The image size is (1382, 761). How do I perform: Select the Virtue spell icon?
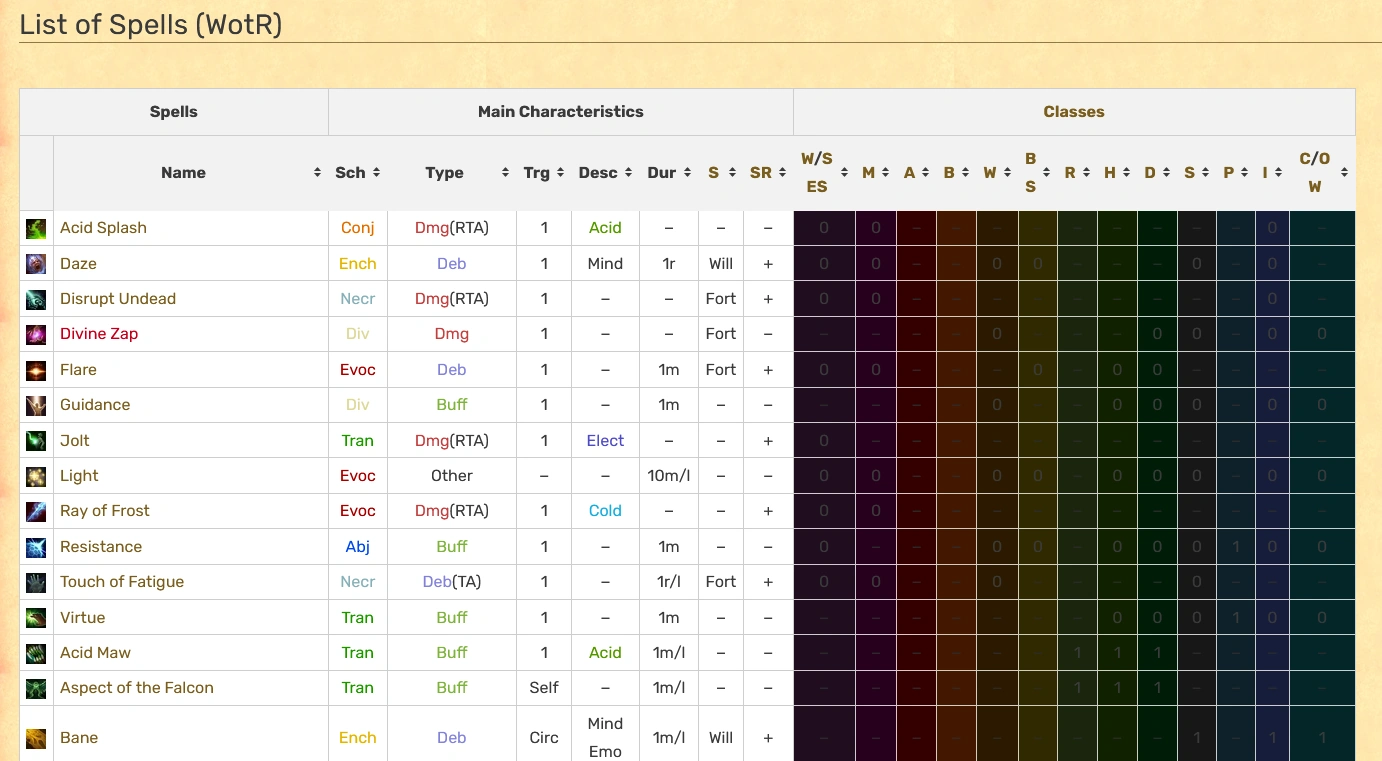[35, 617]
